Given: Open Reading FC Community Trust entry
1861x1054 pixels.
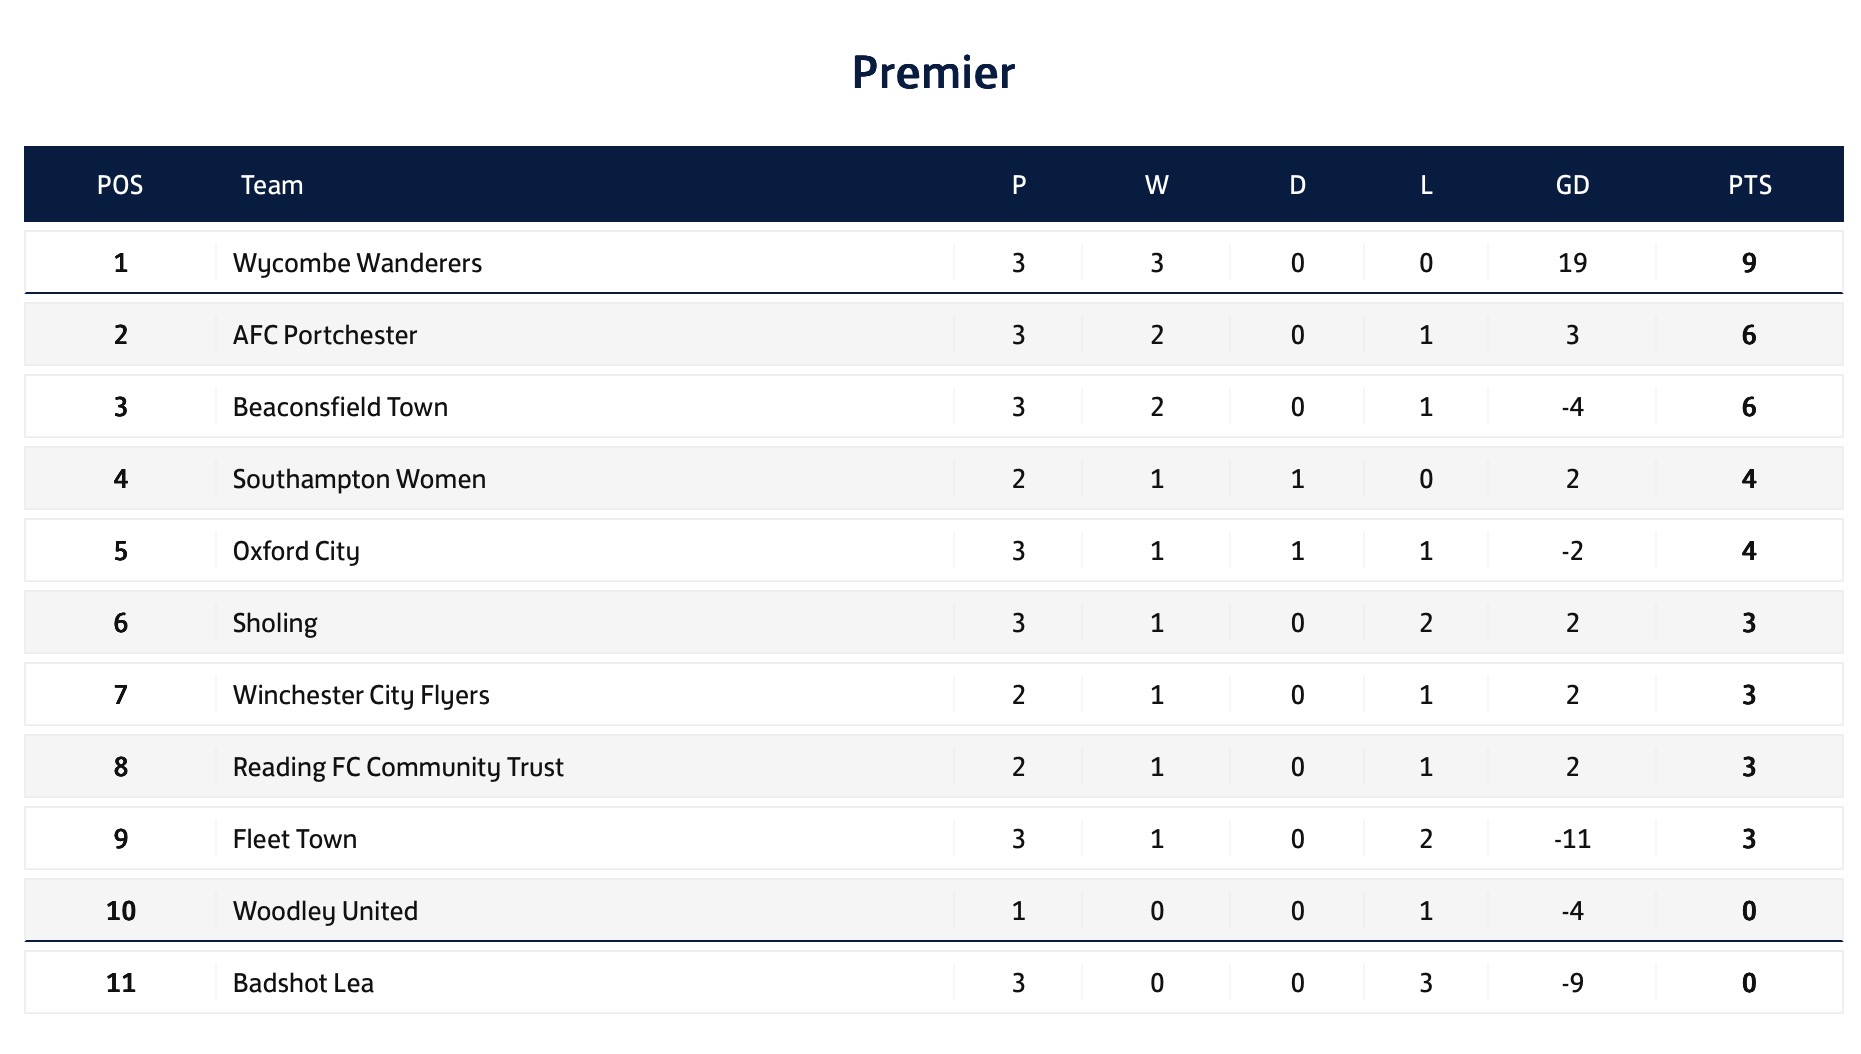Looking at the screenshot, I should pos(398,767).
